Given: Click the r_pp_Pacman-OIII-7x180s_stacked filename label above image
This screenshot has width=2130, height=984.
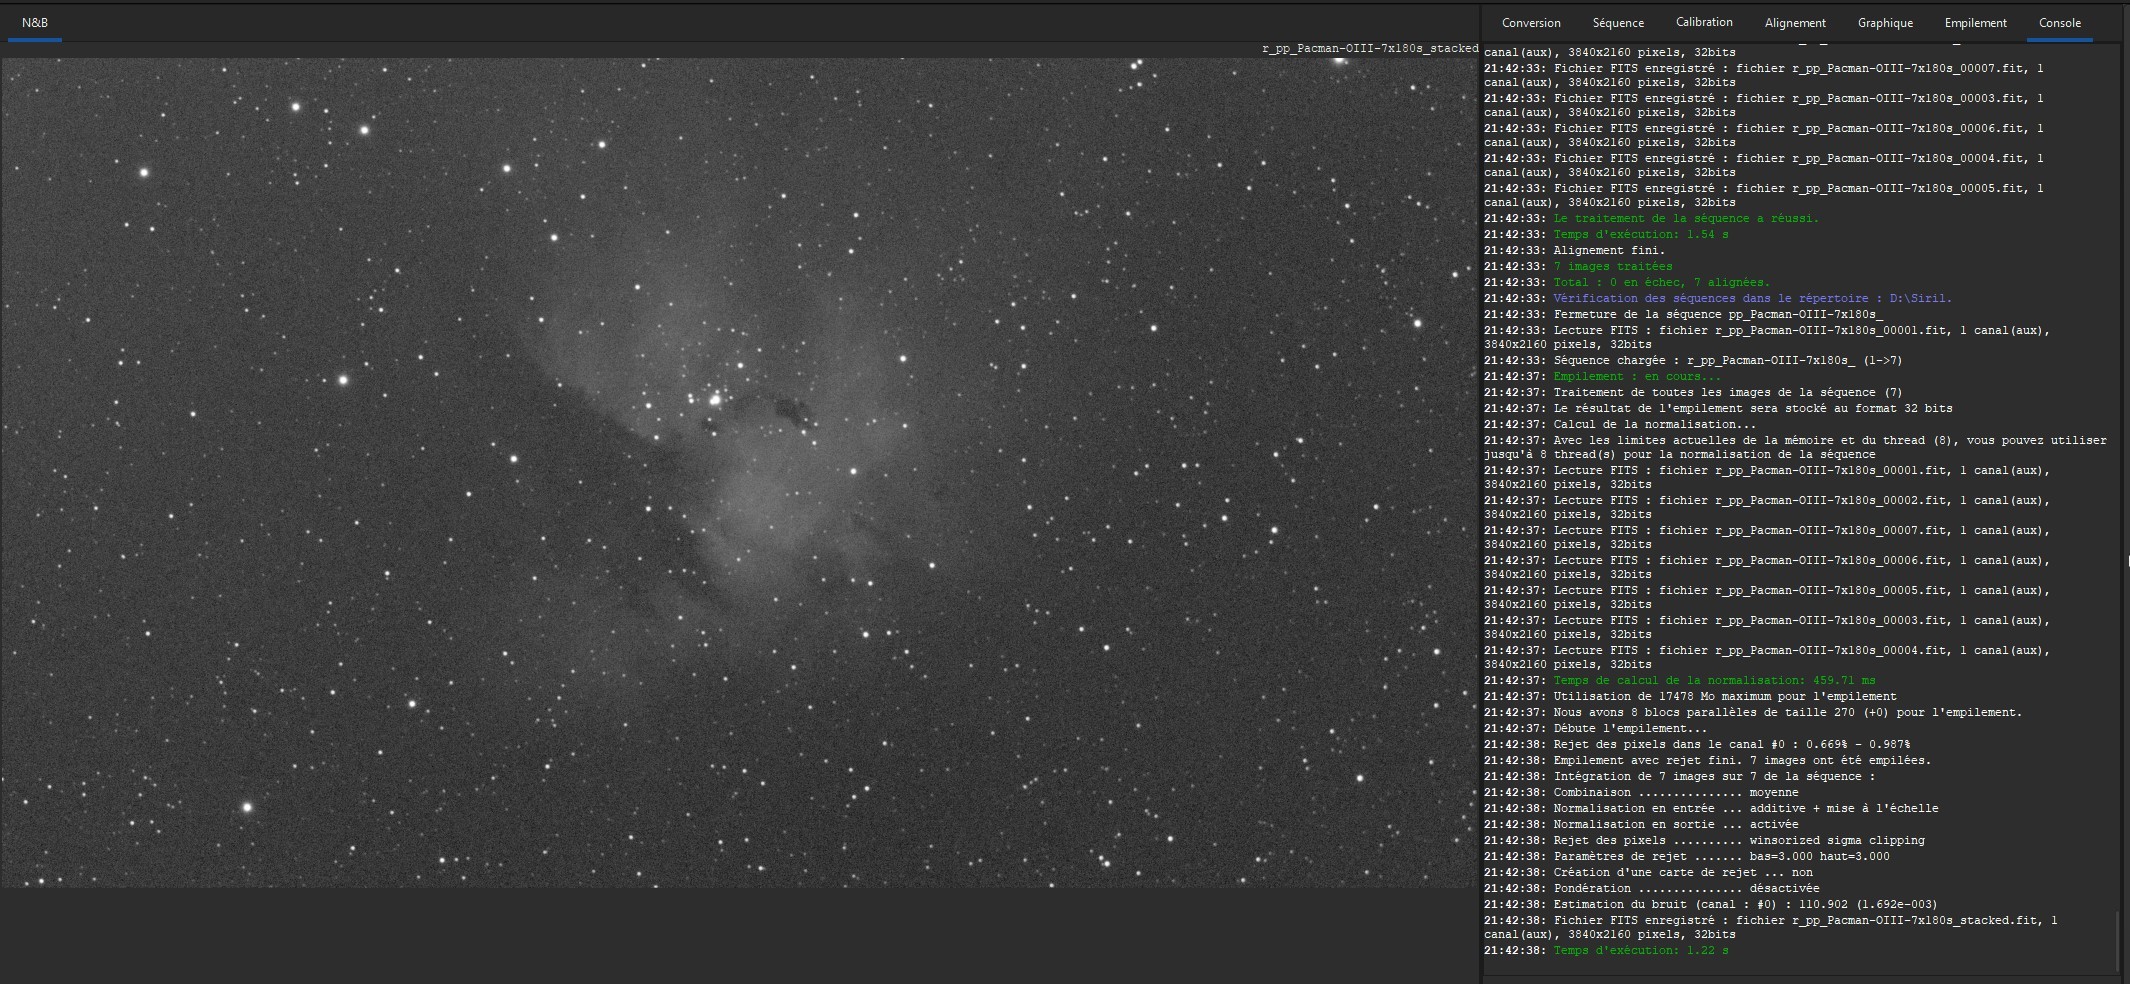Looking at the screenshot, I should point(1370,48).
